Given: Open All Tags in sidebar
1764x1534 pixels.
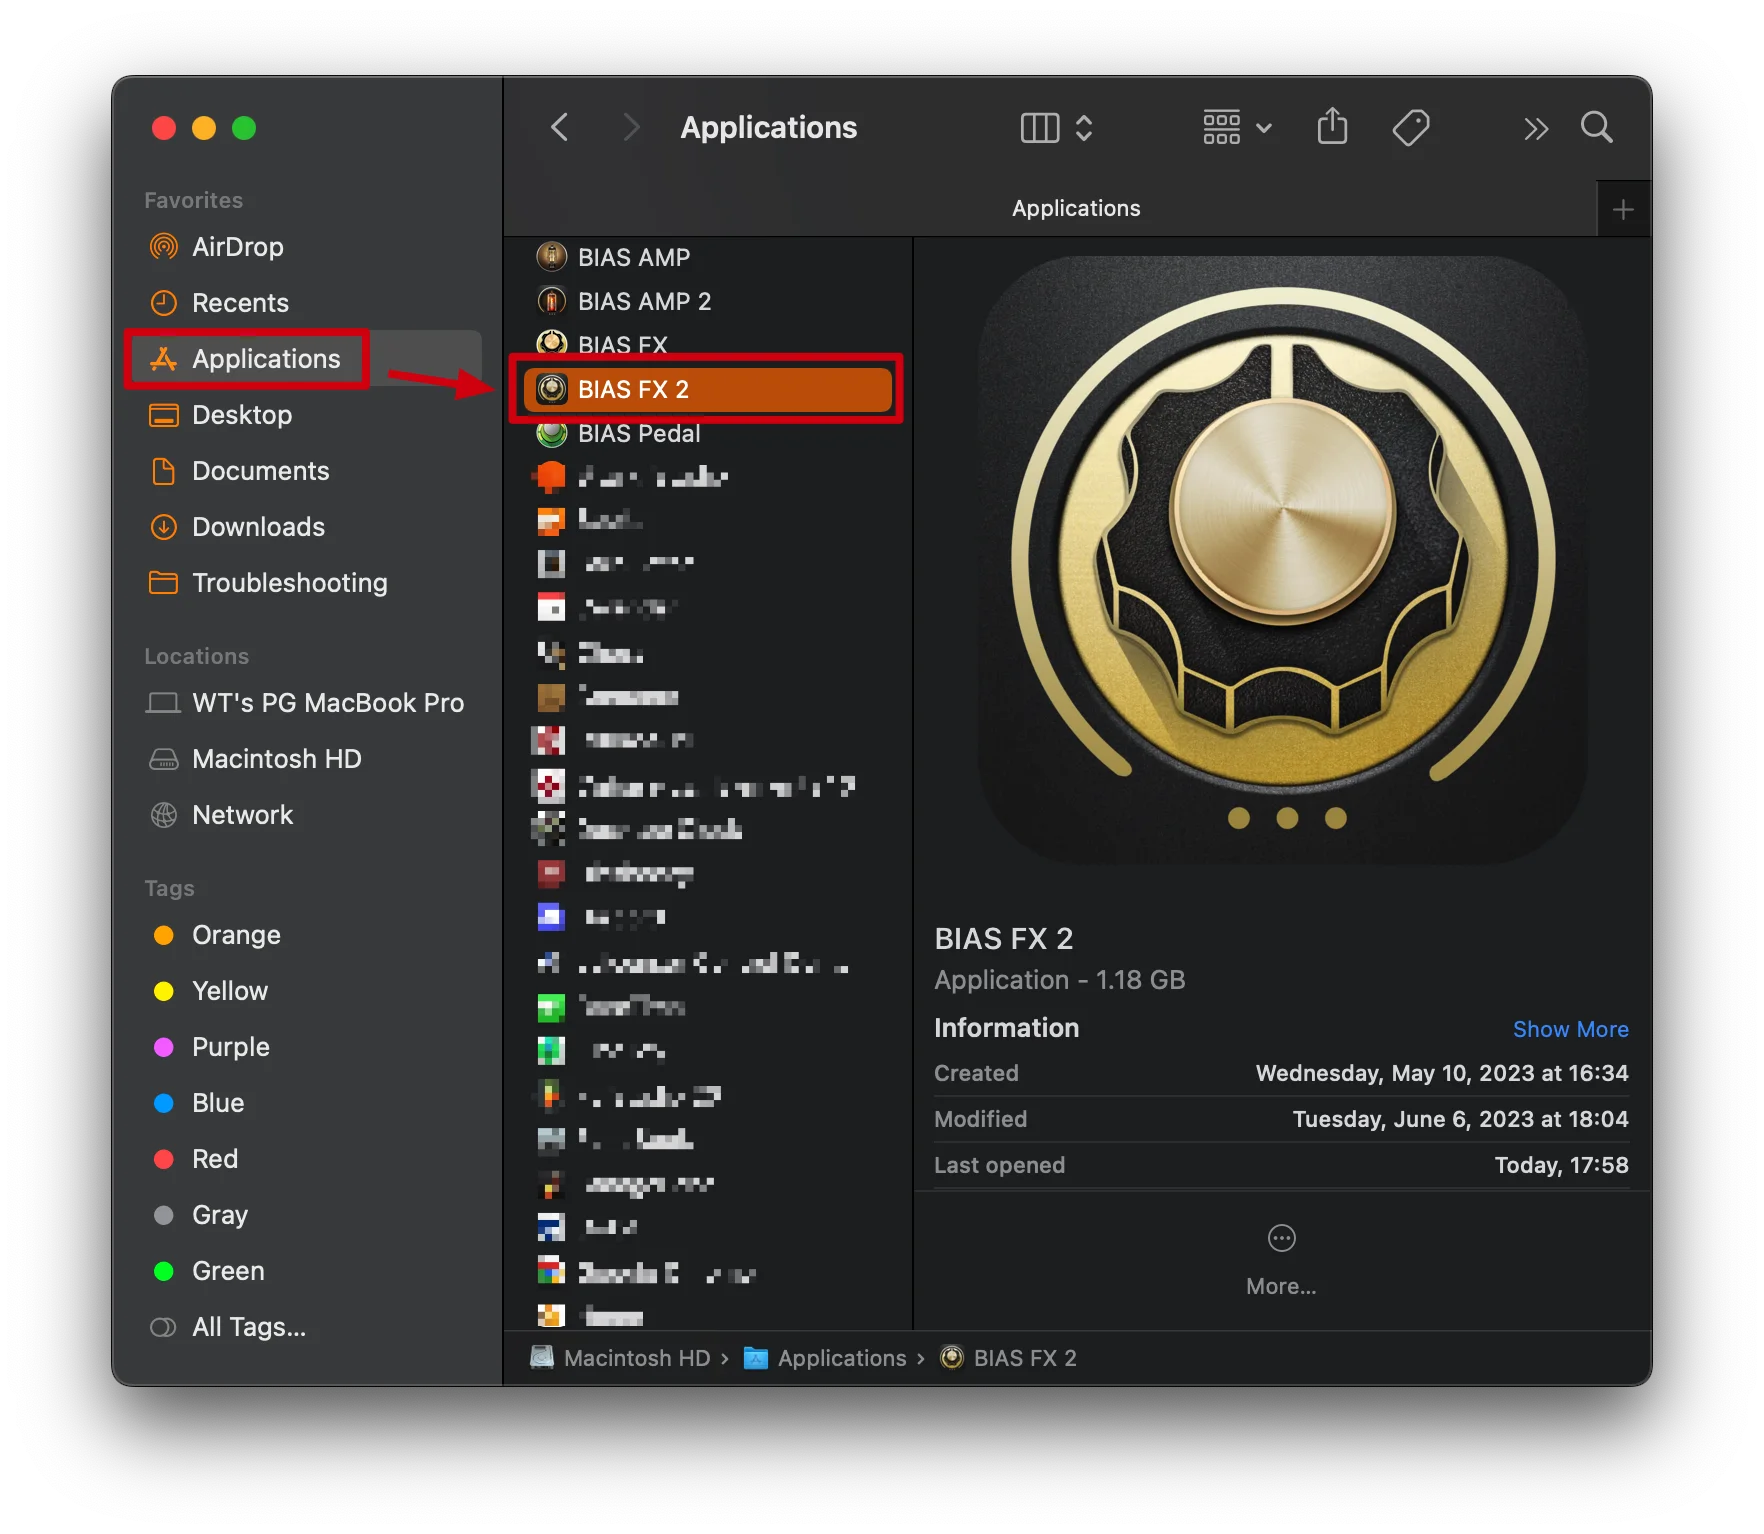Looking at the screenshot, I should 248,1327.
